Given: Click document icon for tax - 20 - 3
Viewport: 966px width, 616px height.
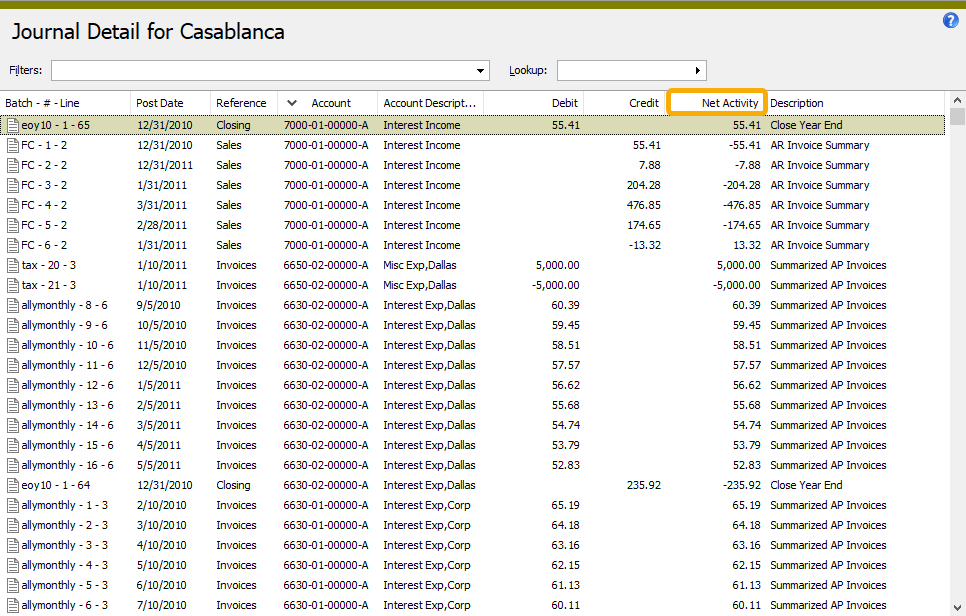Looking at the screenshot, I should pyautogui.click(x=13, y=266).
